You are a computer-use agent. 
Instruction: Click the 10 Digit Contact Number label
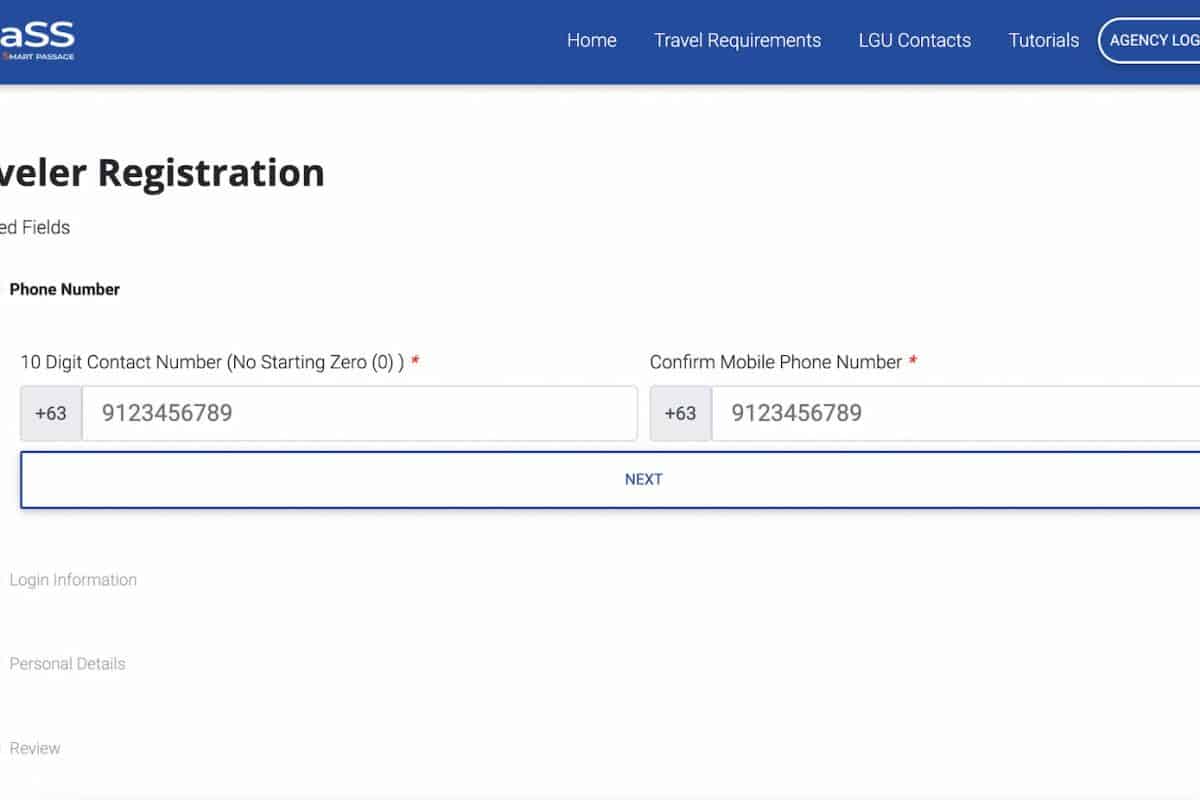(212, 362)
